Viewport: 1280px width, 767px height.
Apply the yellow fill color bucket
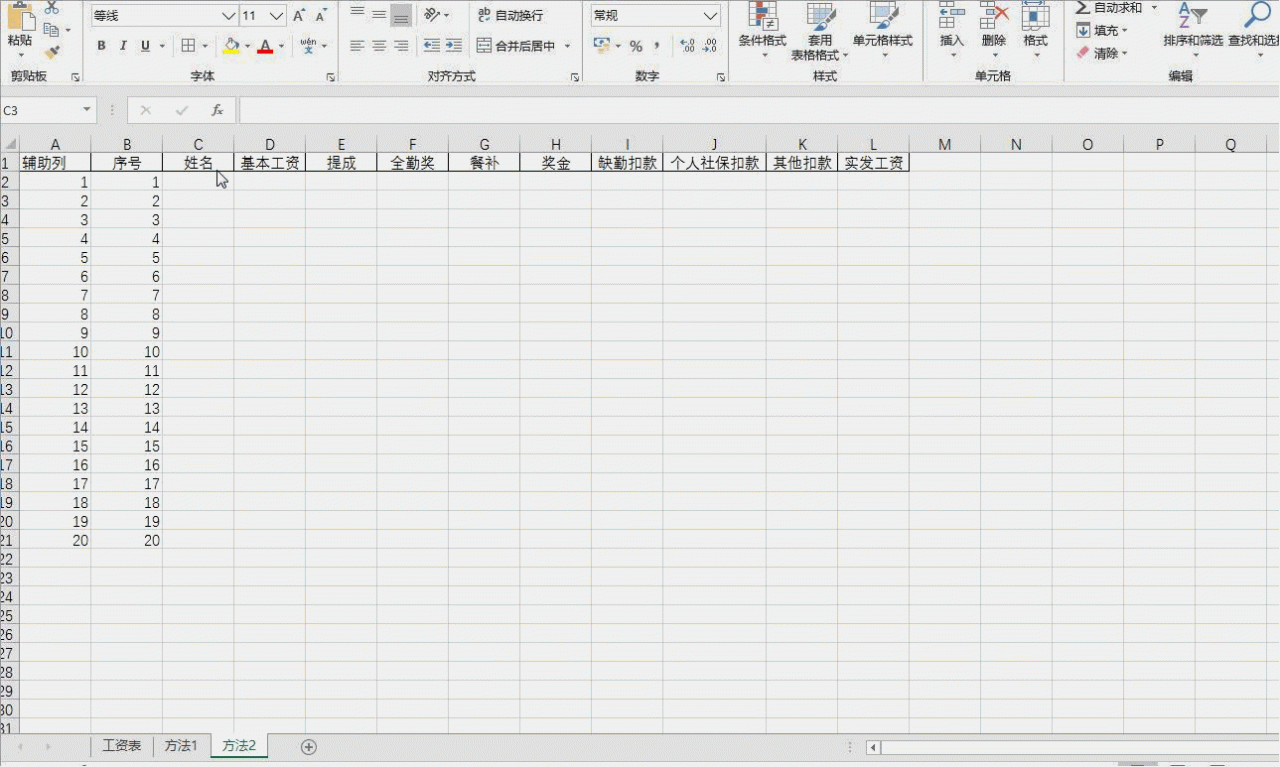click(x=232, y=46)
